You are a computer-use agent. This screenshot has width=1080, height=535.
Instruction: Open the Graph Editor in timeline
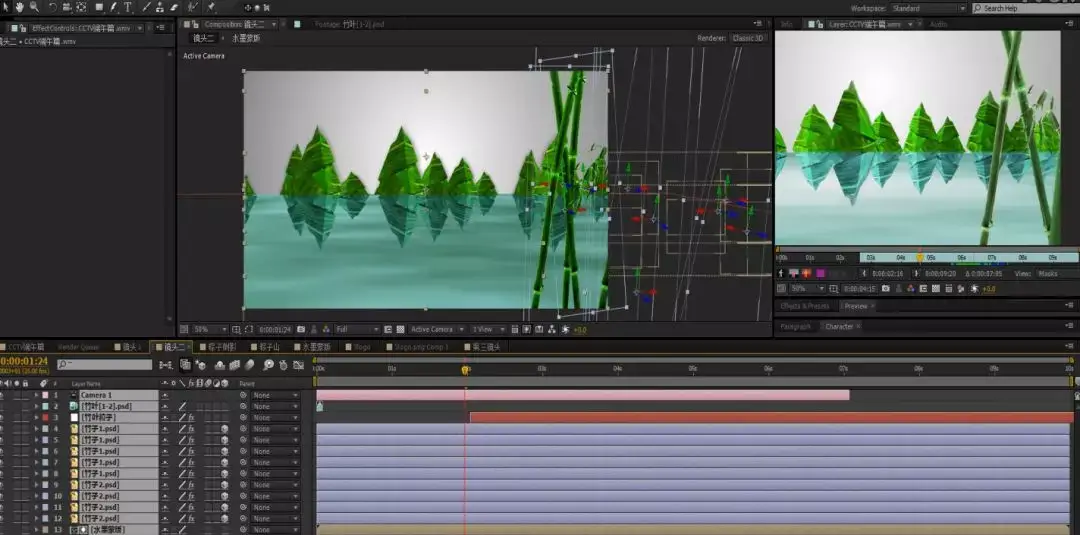tap(298, 365)
